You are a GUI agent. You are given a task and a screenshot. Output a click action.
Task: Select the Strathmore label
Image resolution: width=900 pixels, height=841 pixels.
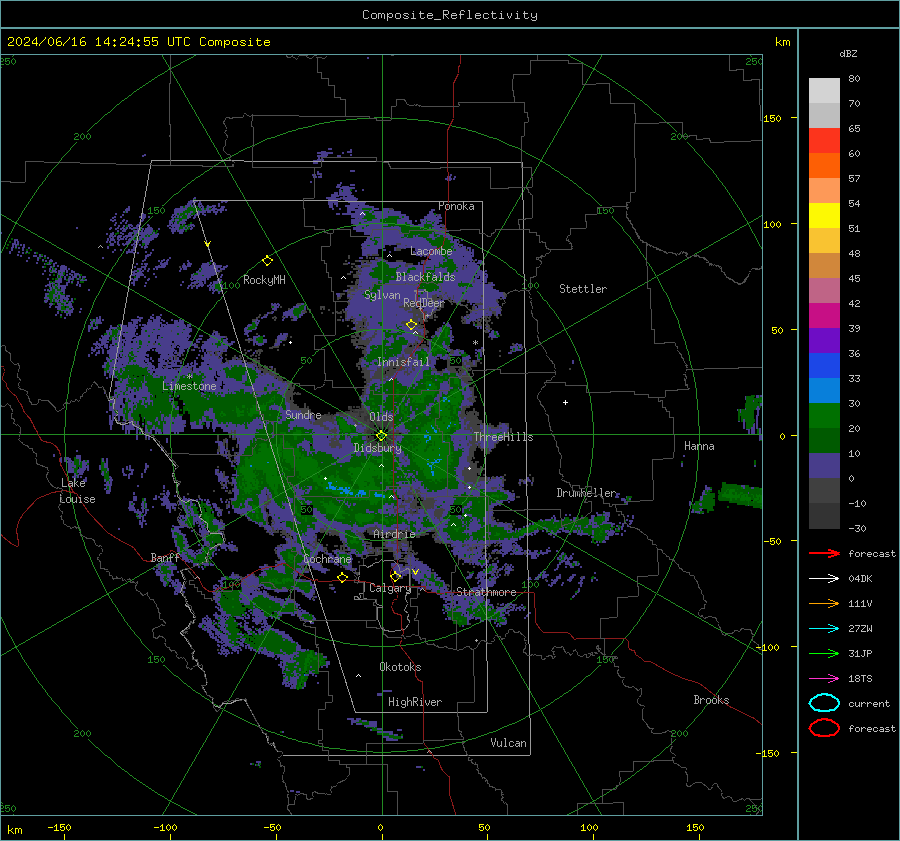point(486,592)
